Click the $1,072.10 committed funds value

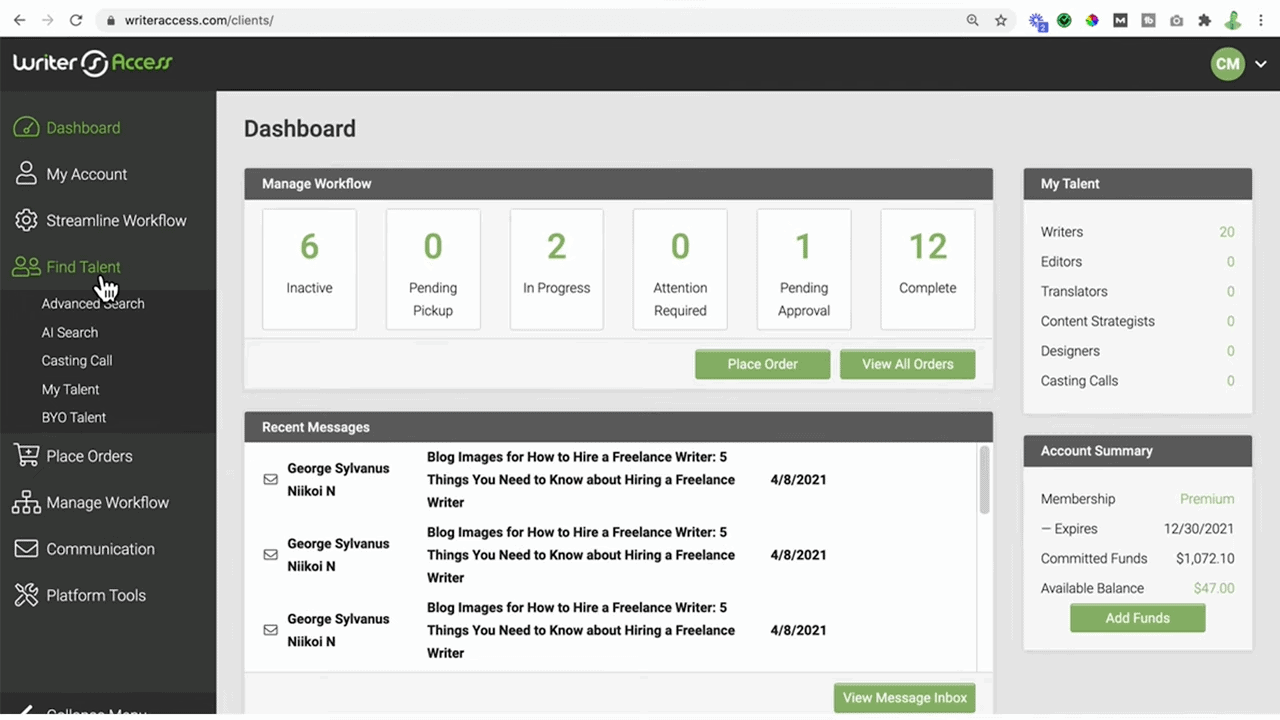point(1205,559)
